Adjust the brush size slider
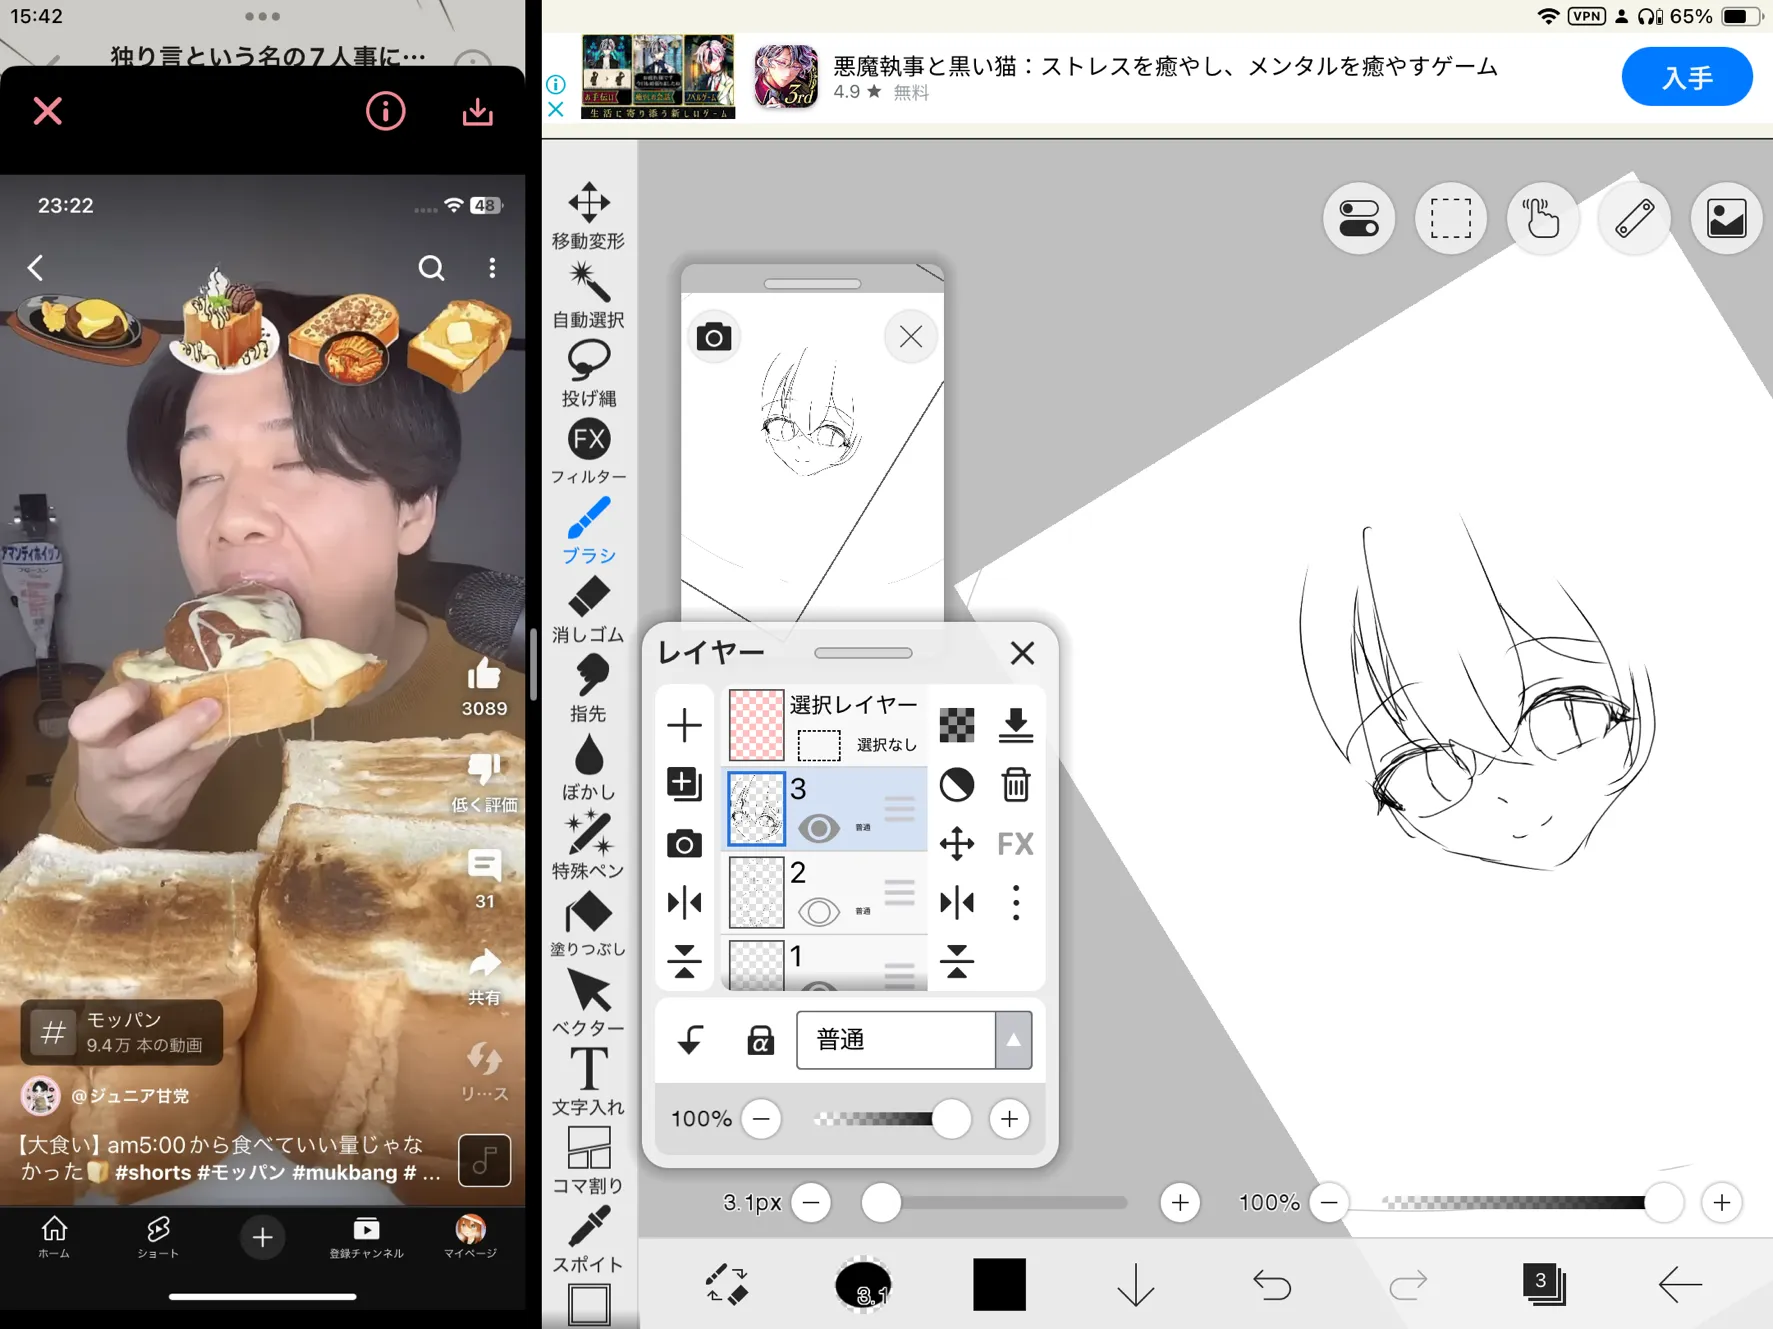Viewport: 1773px width, 1329px height. pos(995,1202)
